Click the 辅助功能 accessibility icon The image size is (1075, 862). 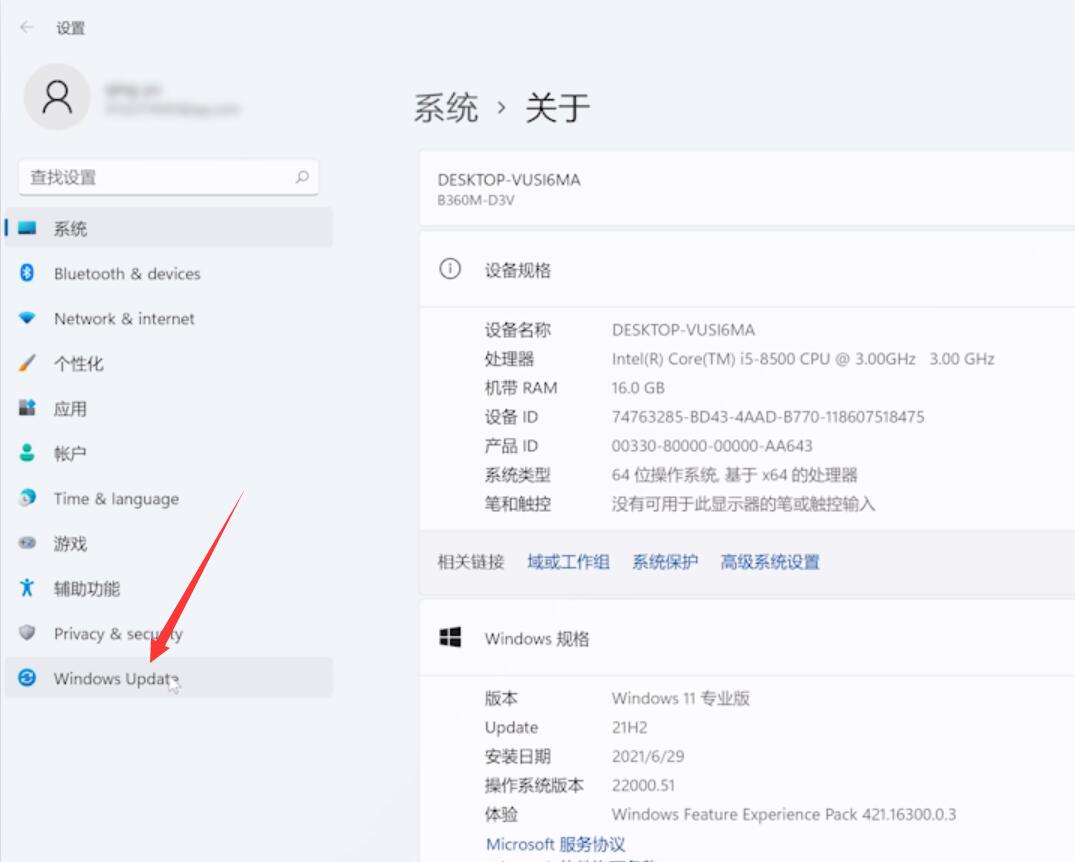[x=27, y=588]
